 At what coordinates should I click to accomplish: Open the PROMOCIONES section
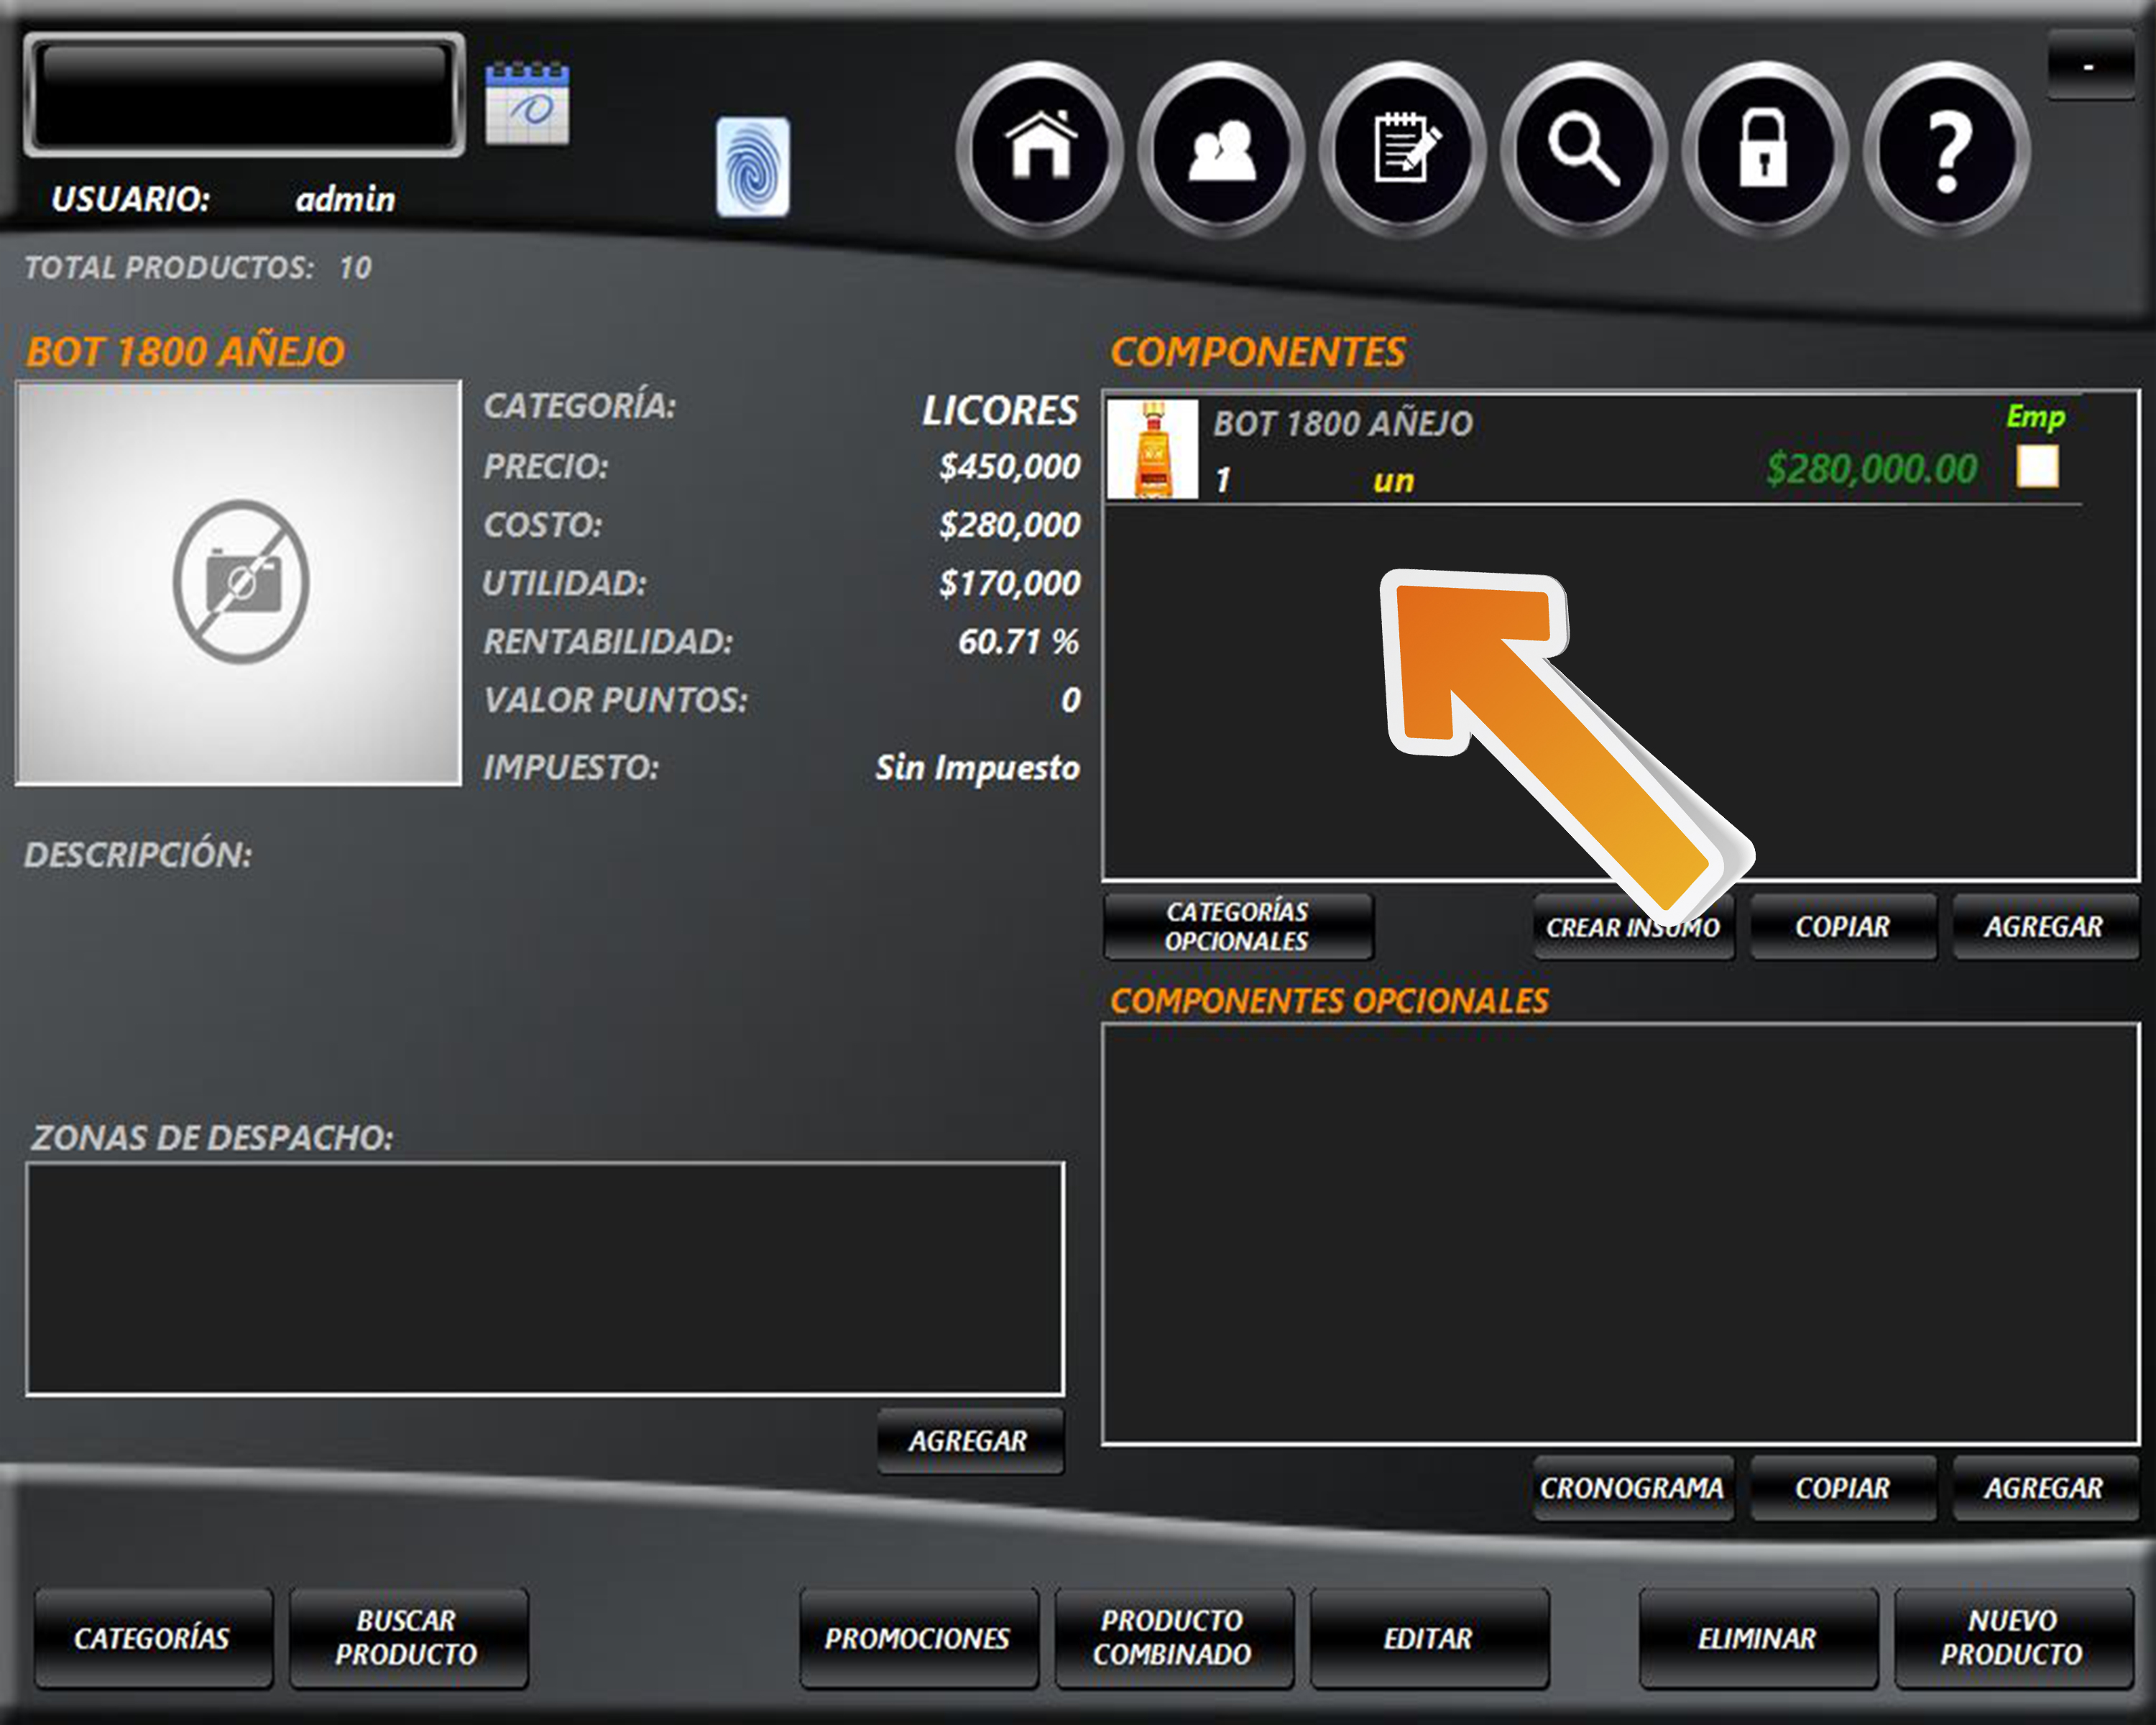tap(918, 1638)
